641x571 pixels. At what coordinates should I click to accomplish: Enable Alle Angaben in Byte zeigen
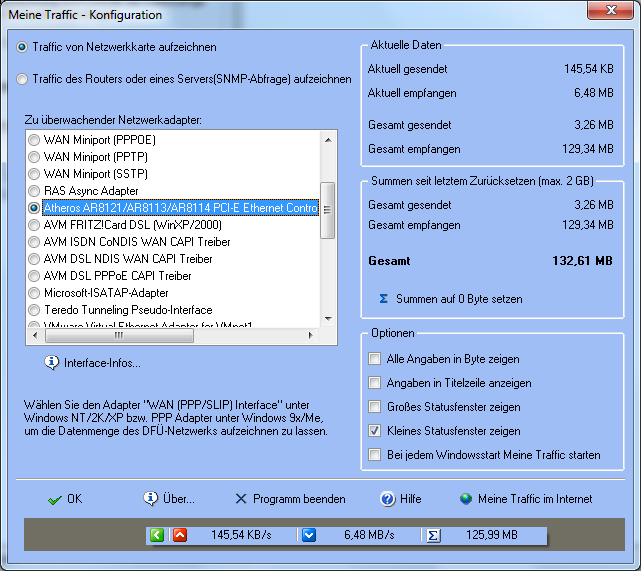pos(374,358)
